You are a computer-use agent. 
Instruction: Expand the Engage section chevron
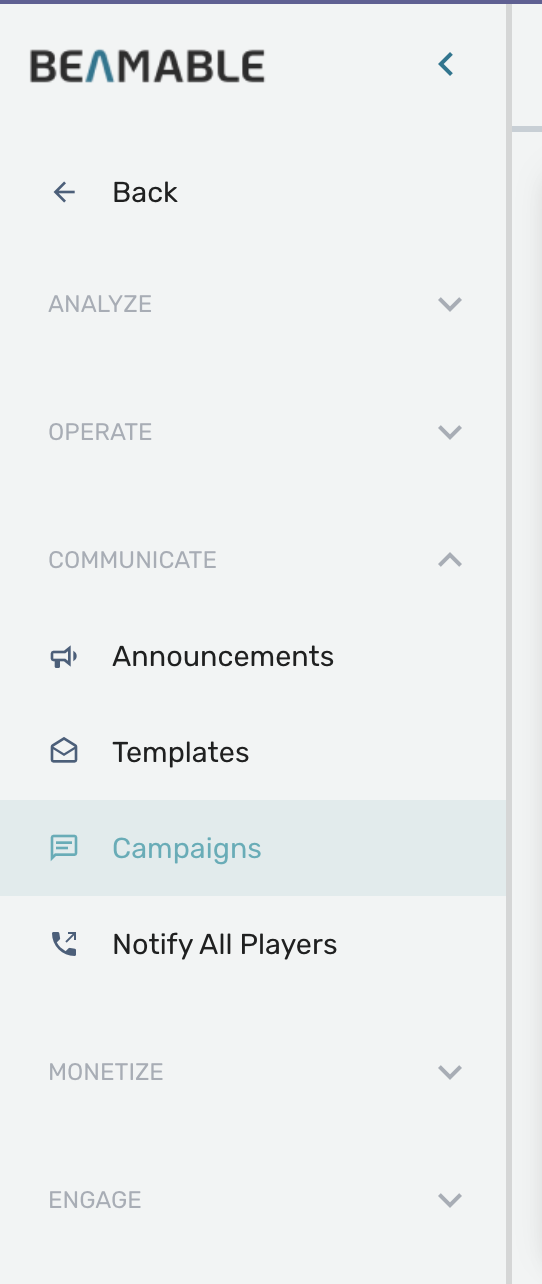tap(450, 1200)
